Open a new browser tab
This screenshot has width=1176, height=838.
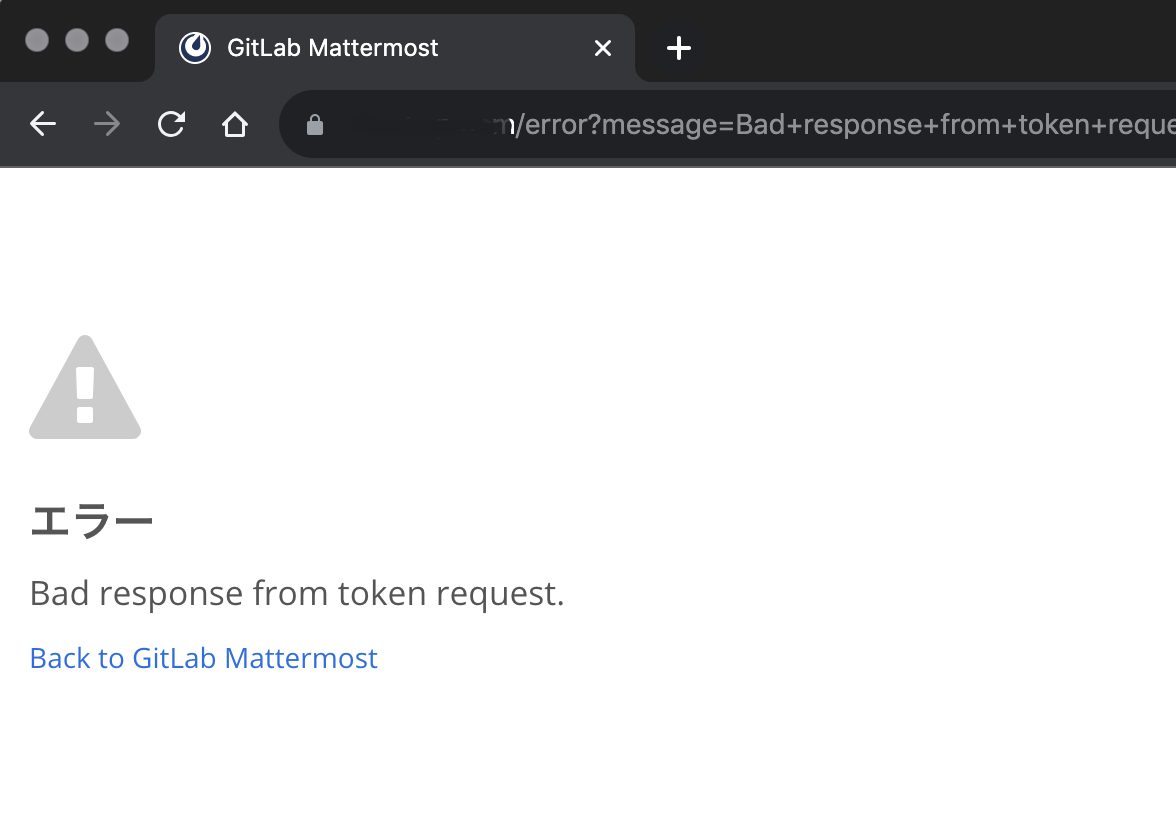tap(679, 48)
